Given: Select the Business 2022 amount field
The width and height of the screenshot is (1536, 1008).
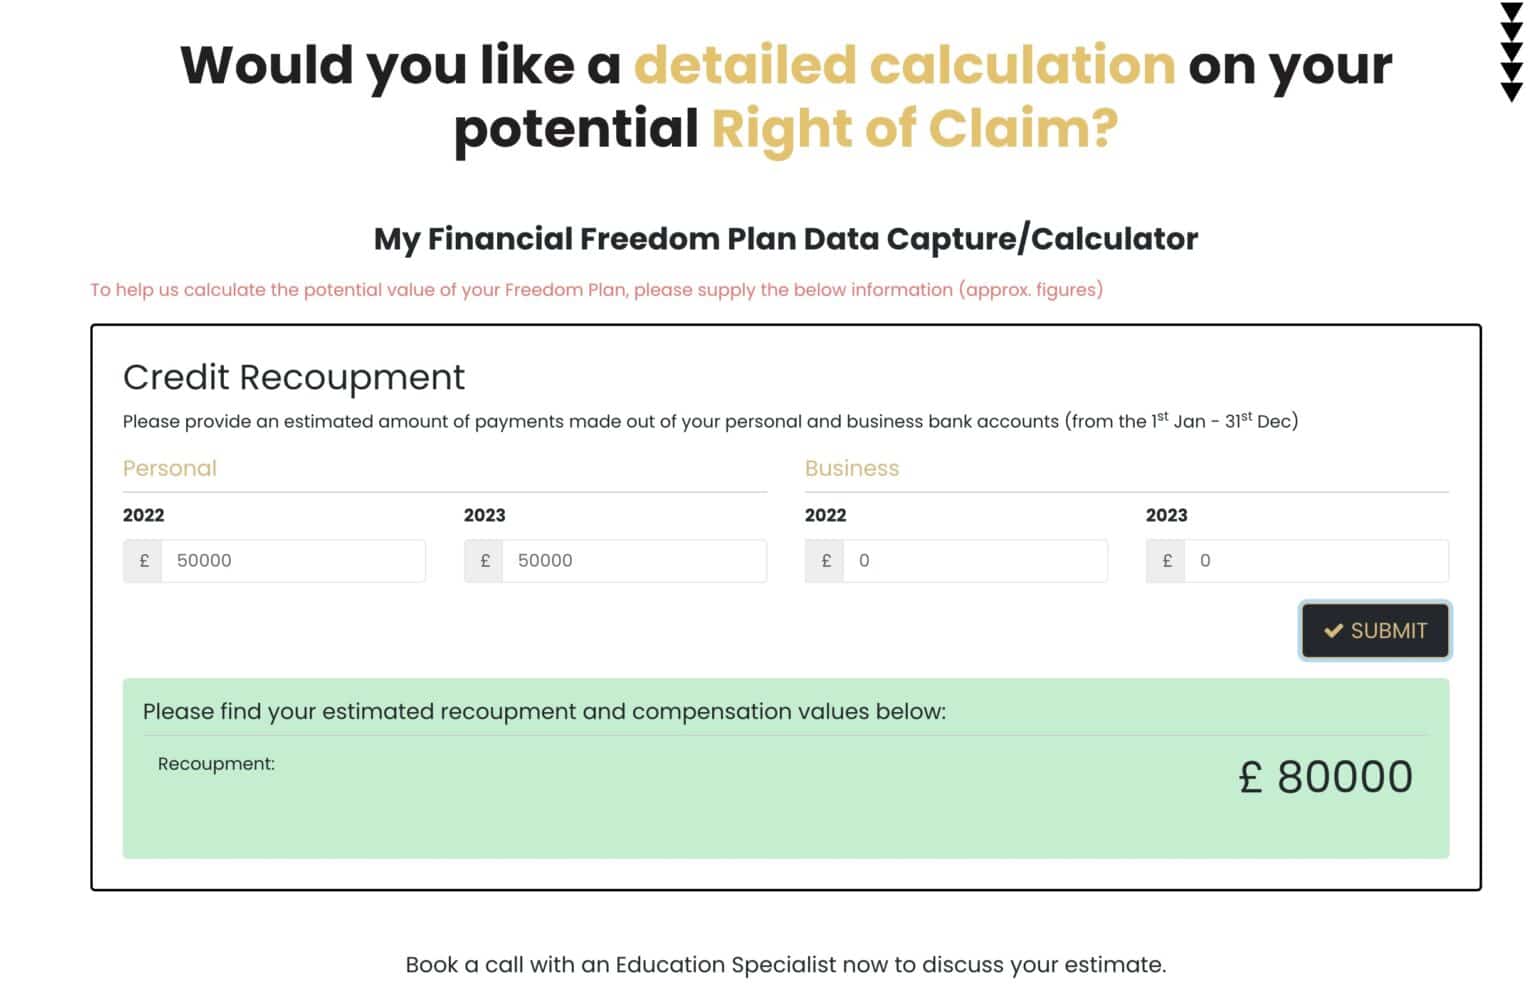Looking at the screenshot, I should tap(975, 561).
